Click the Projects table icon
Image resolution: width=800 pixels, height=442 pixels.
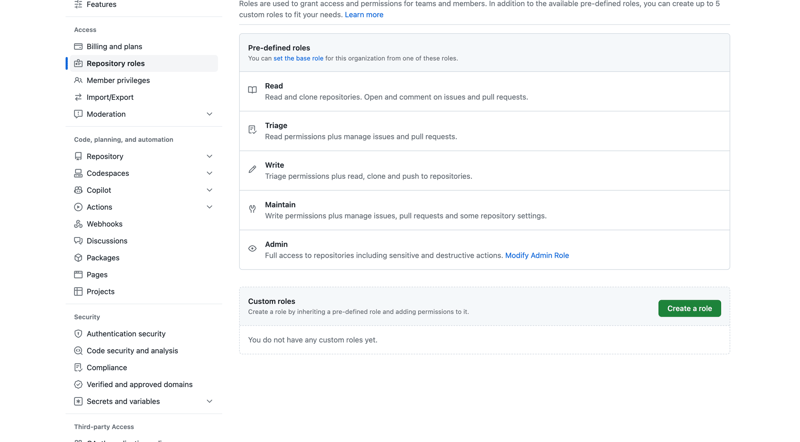tap(78, 291)
